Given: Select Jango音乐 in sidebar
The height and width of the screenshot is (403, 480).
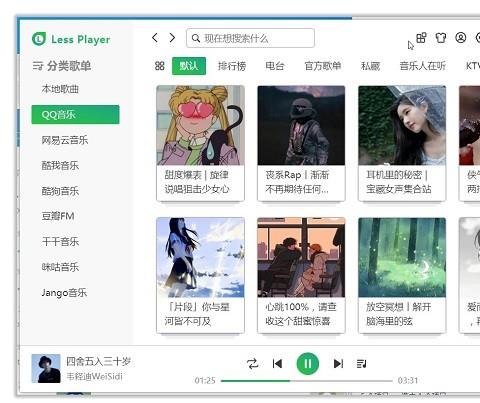Looking at the screenshot, I should tap(64, 293).
